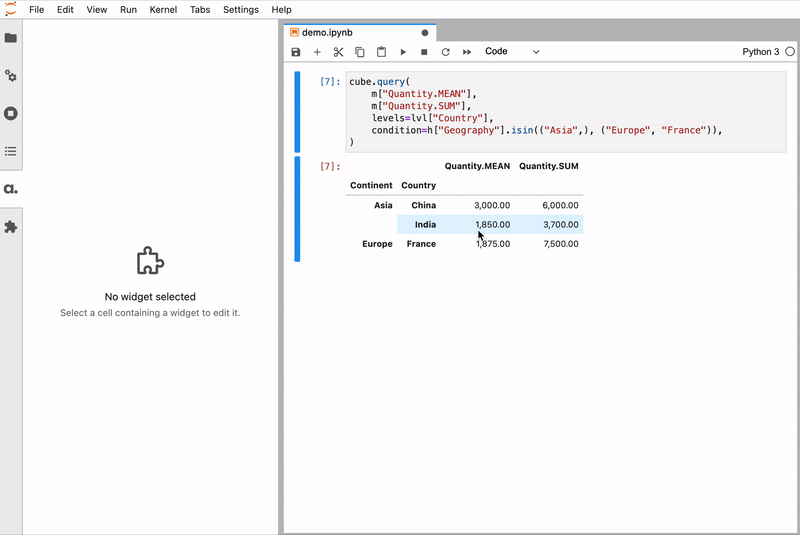Image resolution: width=800 pixels, height=535 pixels.
Task: Click the Python 3 kernel name
Action: [760, 52]
